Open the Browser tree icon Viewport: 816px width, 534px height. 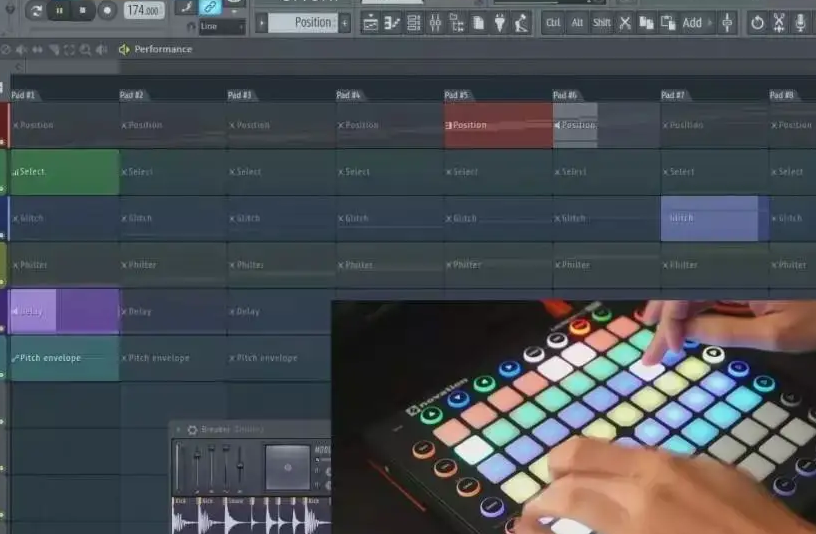456,23
